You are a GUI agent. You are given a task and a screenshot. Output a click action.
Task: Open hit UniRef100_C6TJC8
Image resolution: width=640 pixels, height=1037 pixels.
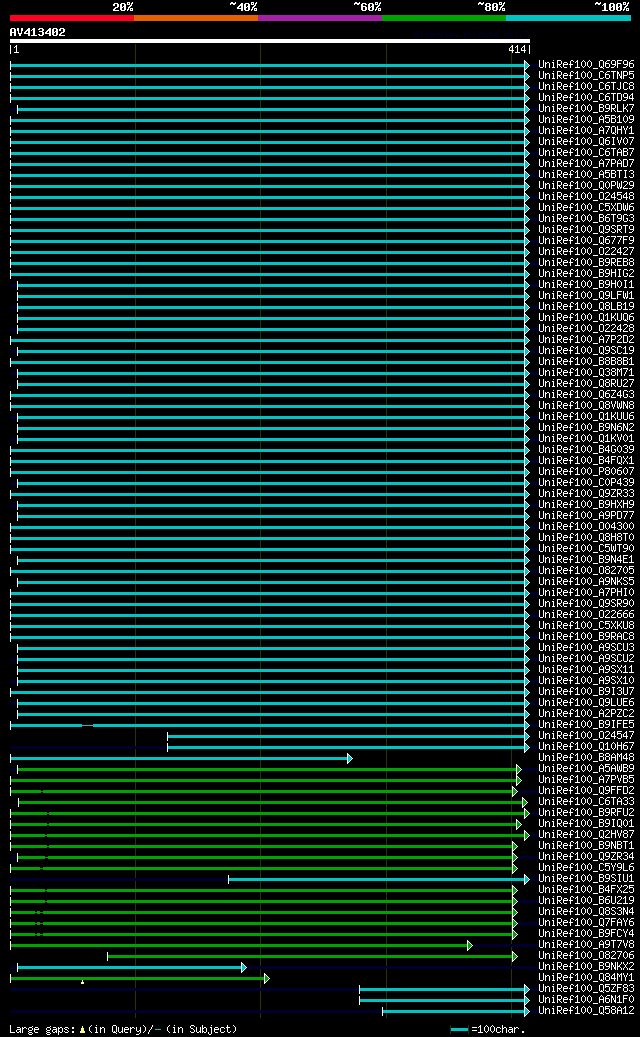coord(586,87)
